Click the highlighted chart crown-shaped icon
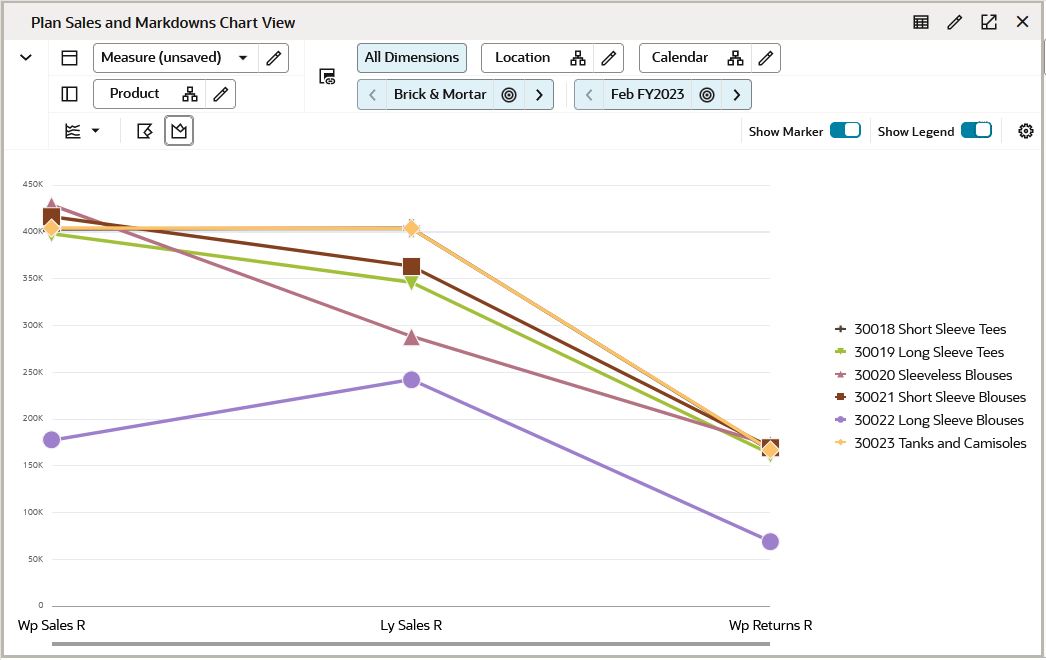 179,131
